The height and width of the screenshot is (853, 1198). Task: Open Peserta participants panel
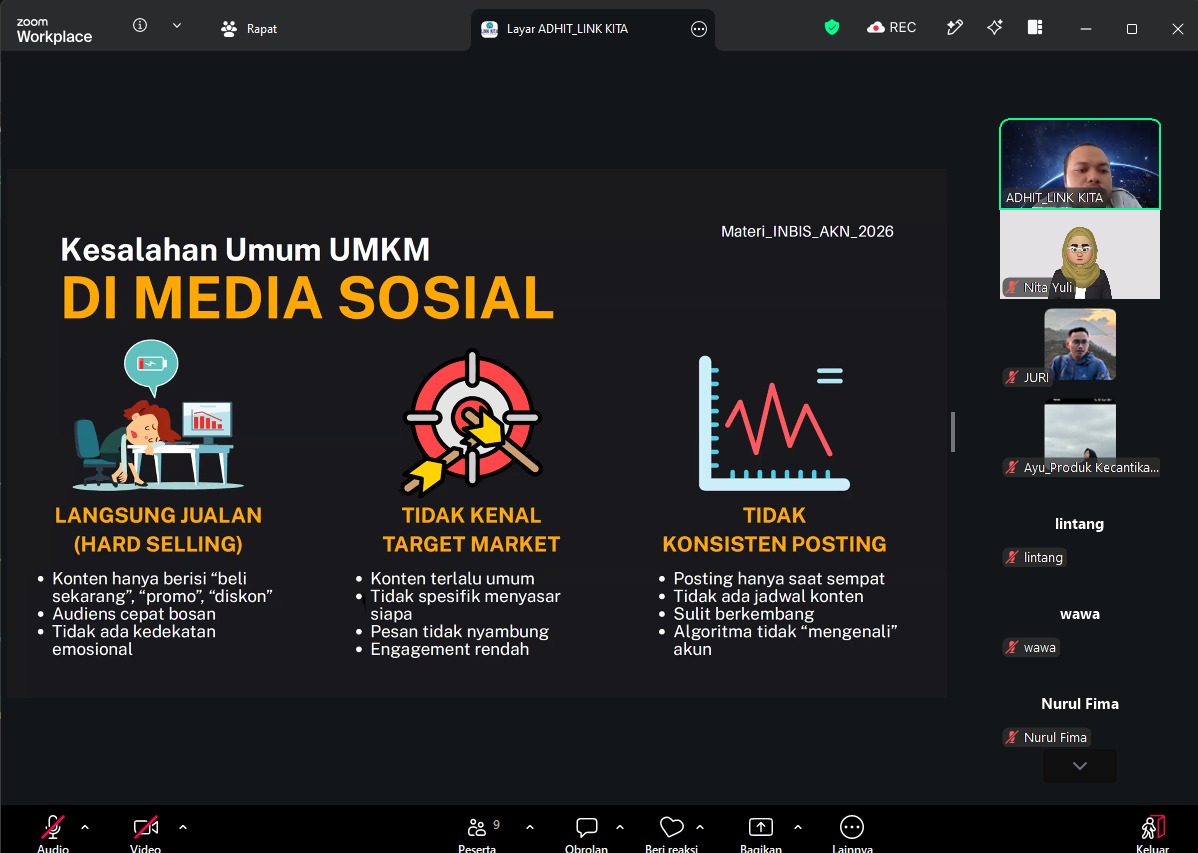(478, 832)
